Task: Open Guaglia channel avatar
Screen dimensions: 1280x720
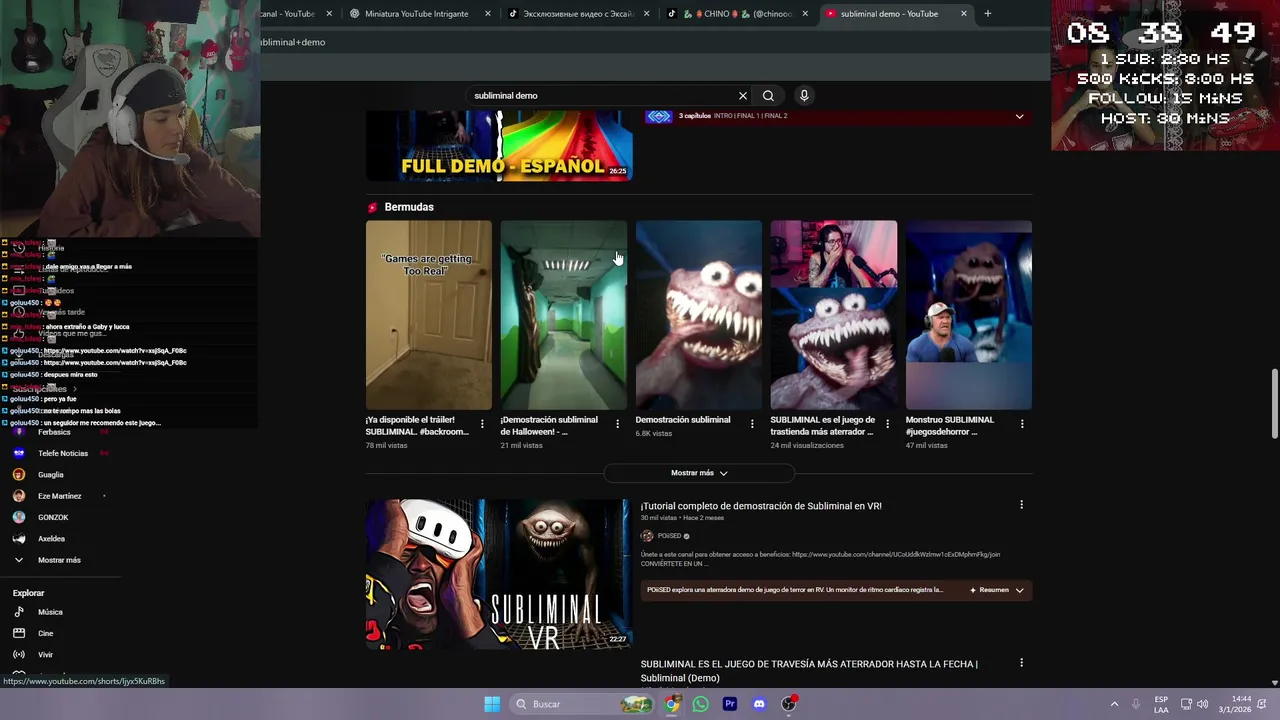Action: click(19, 475)
